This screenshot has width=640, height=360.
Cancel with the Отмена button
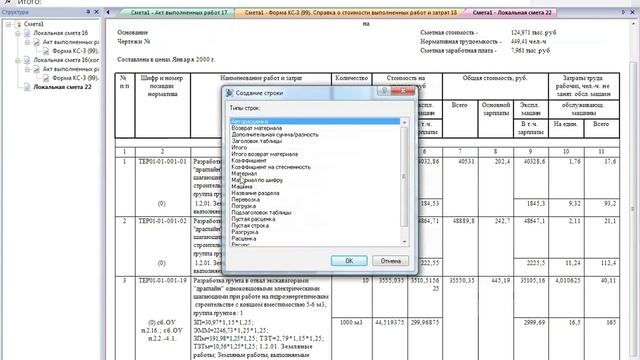(x=391, y=260)
